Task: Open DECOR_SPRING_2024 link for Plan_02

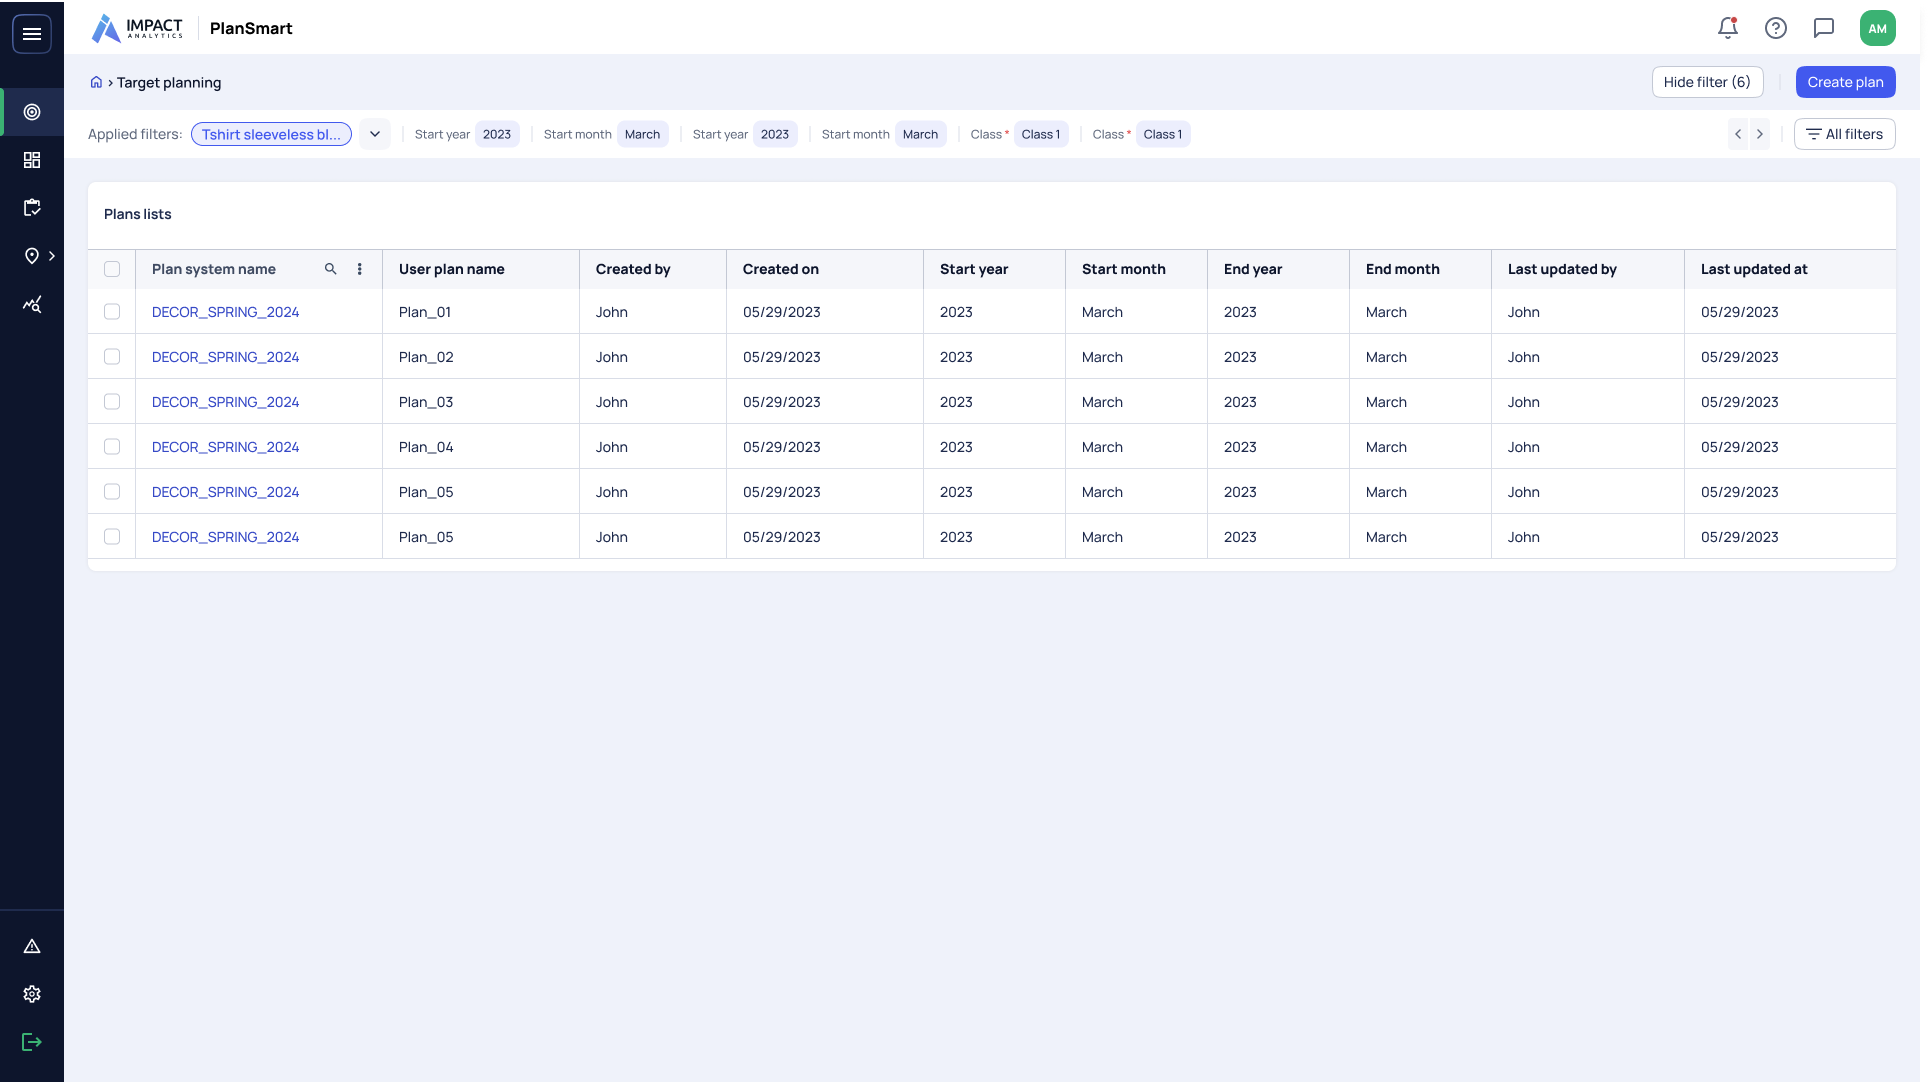Action: pos(225,357)
